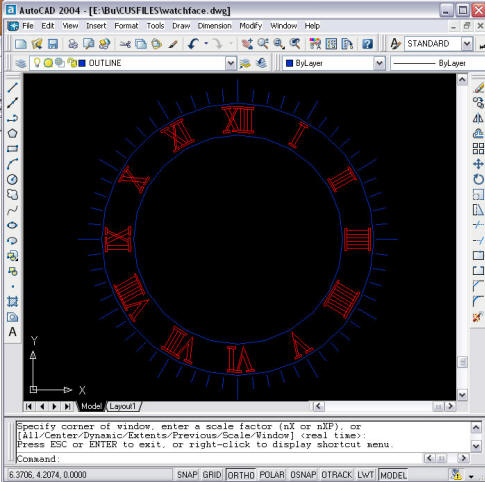Select the Polygon tool
This screenshot has width=485, height=482.
12,134
